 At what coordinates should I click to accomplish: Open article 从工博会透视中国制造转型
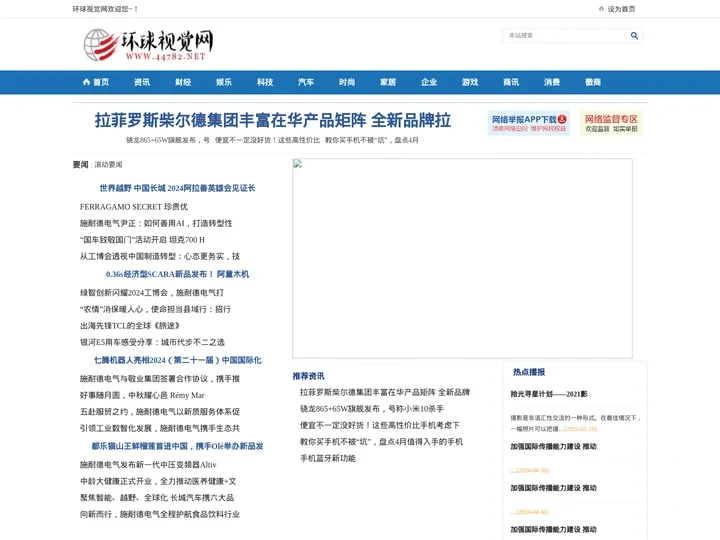tap(160, 256)
